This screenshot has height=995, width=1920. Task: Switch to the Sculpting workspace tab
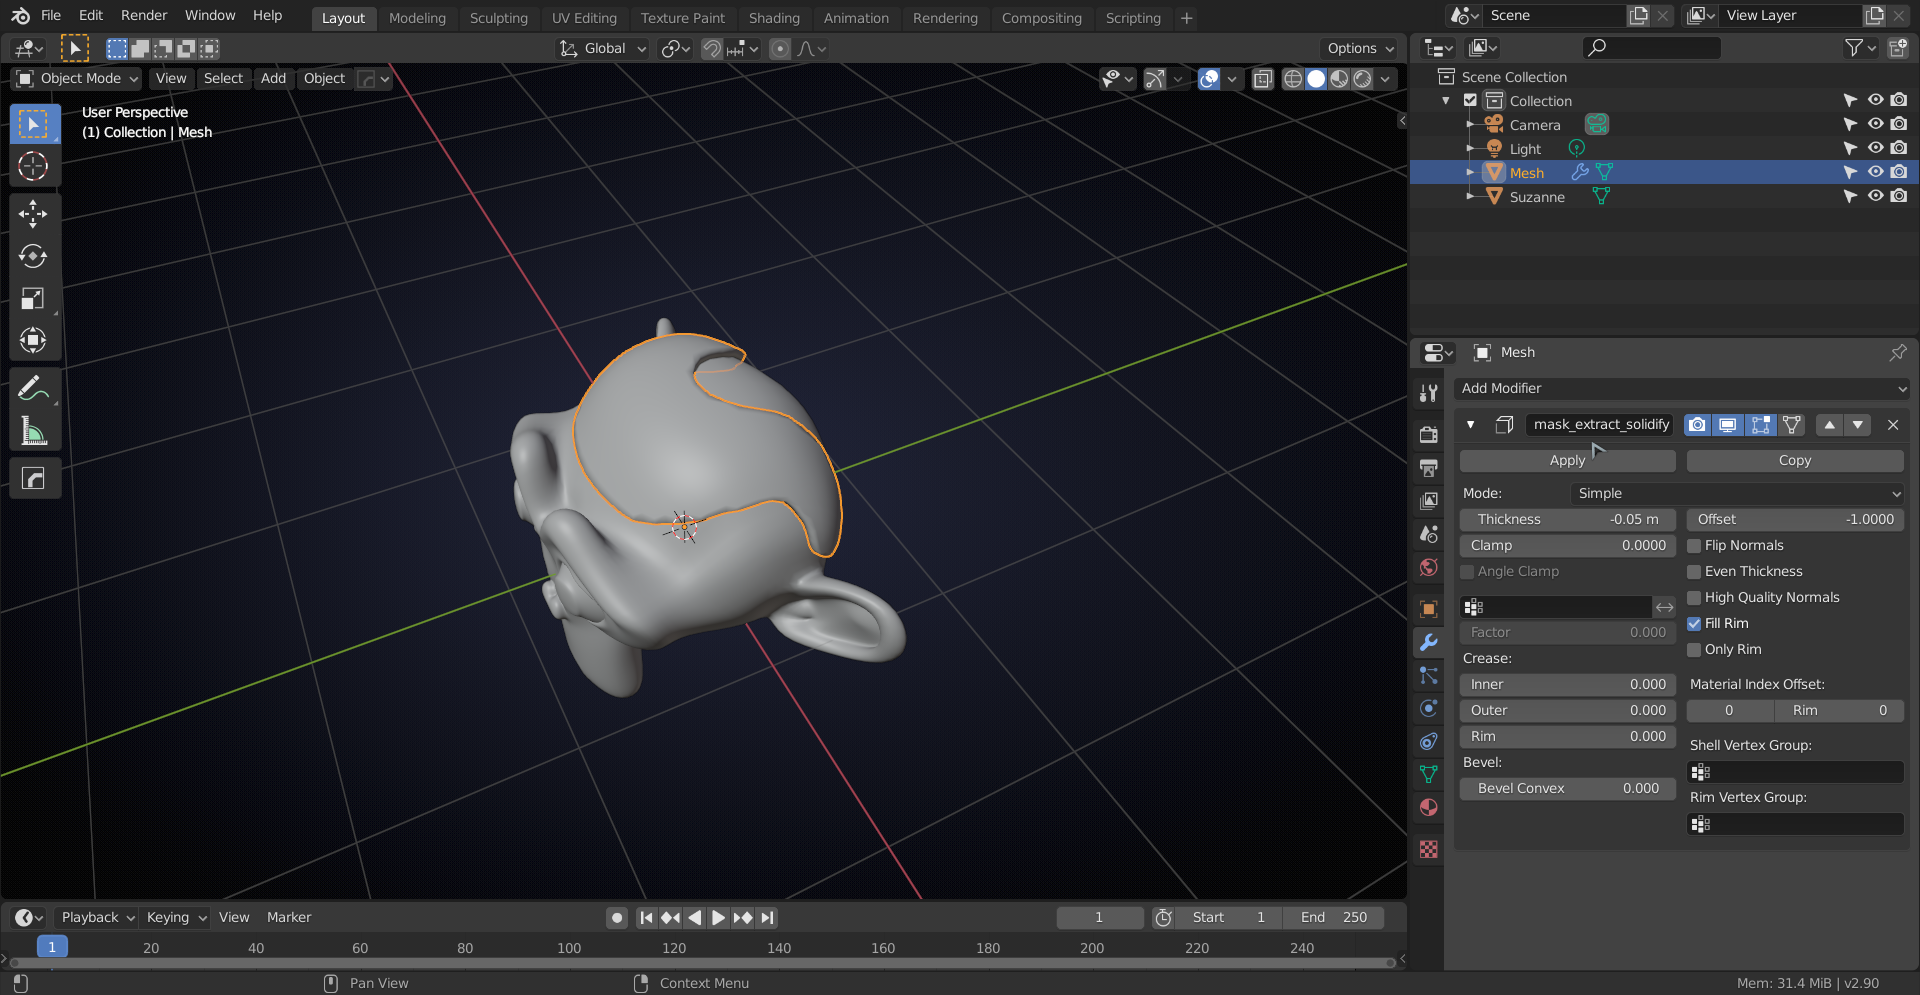(498, 18)
